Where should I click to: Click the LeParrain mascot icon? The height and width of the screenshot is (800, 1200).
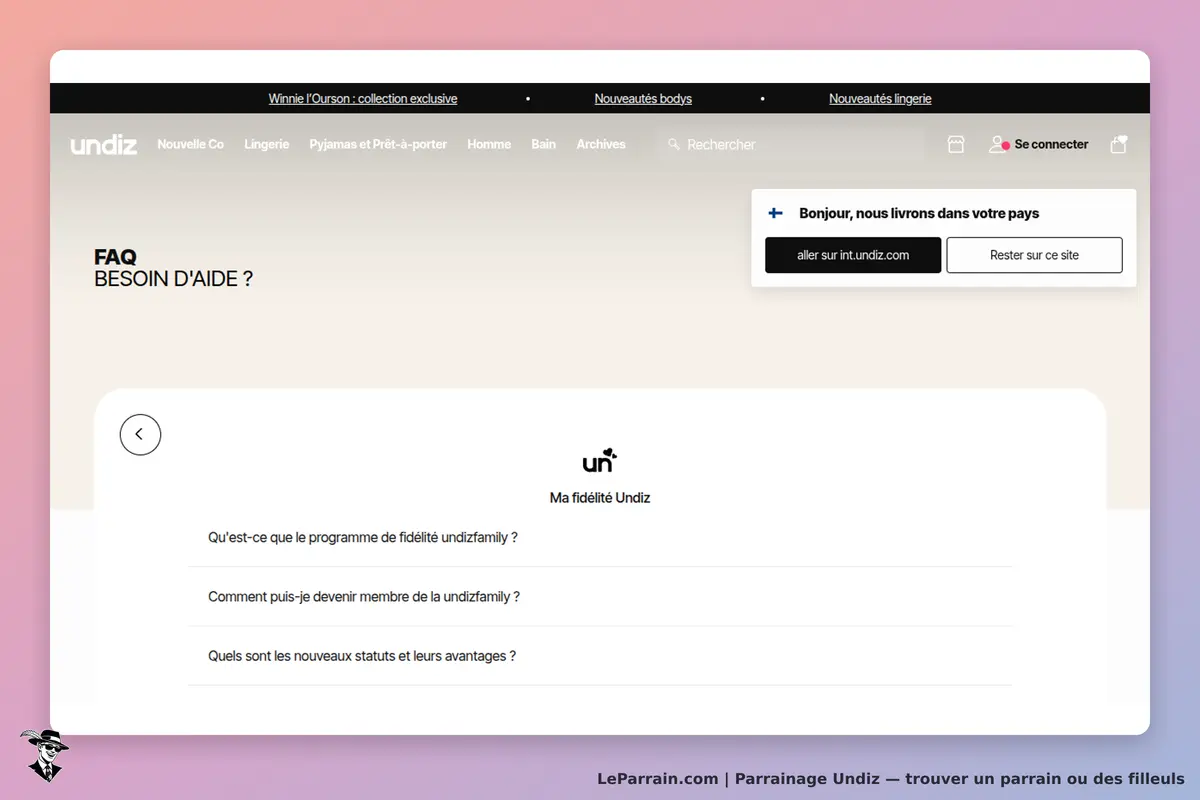coord(44,755)
